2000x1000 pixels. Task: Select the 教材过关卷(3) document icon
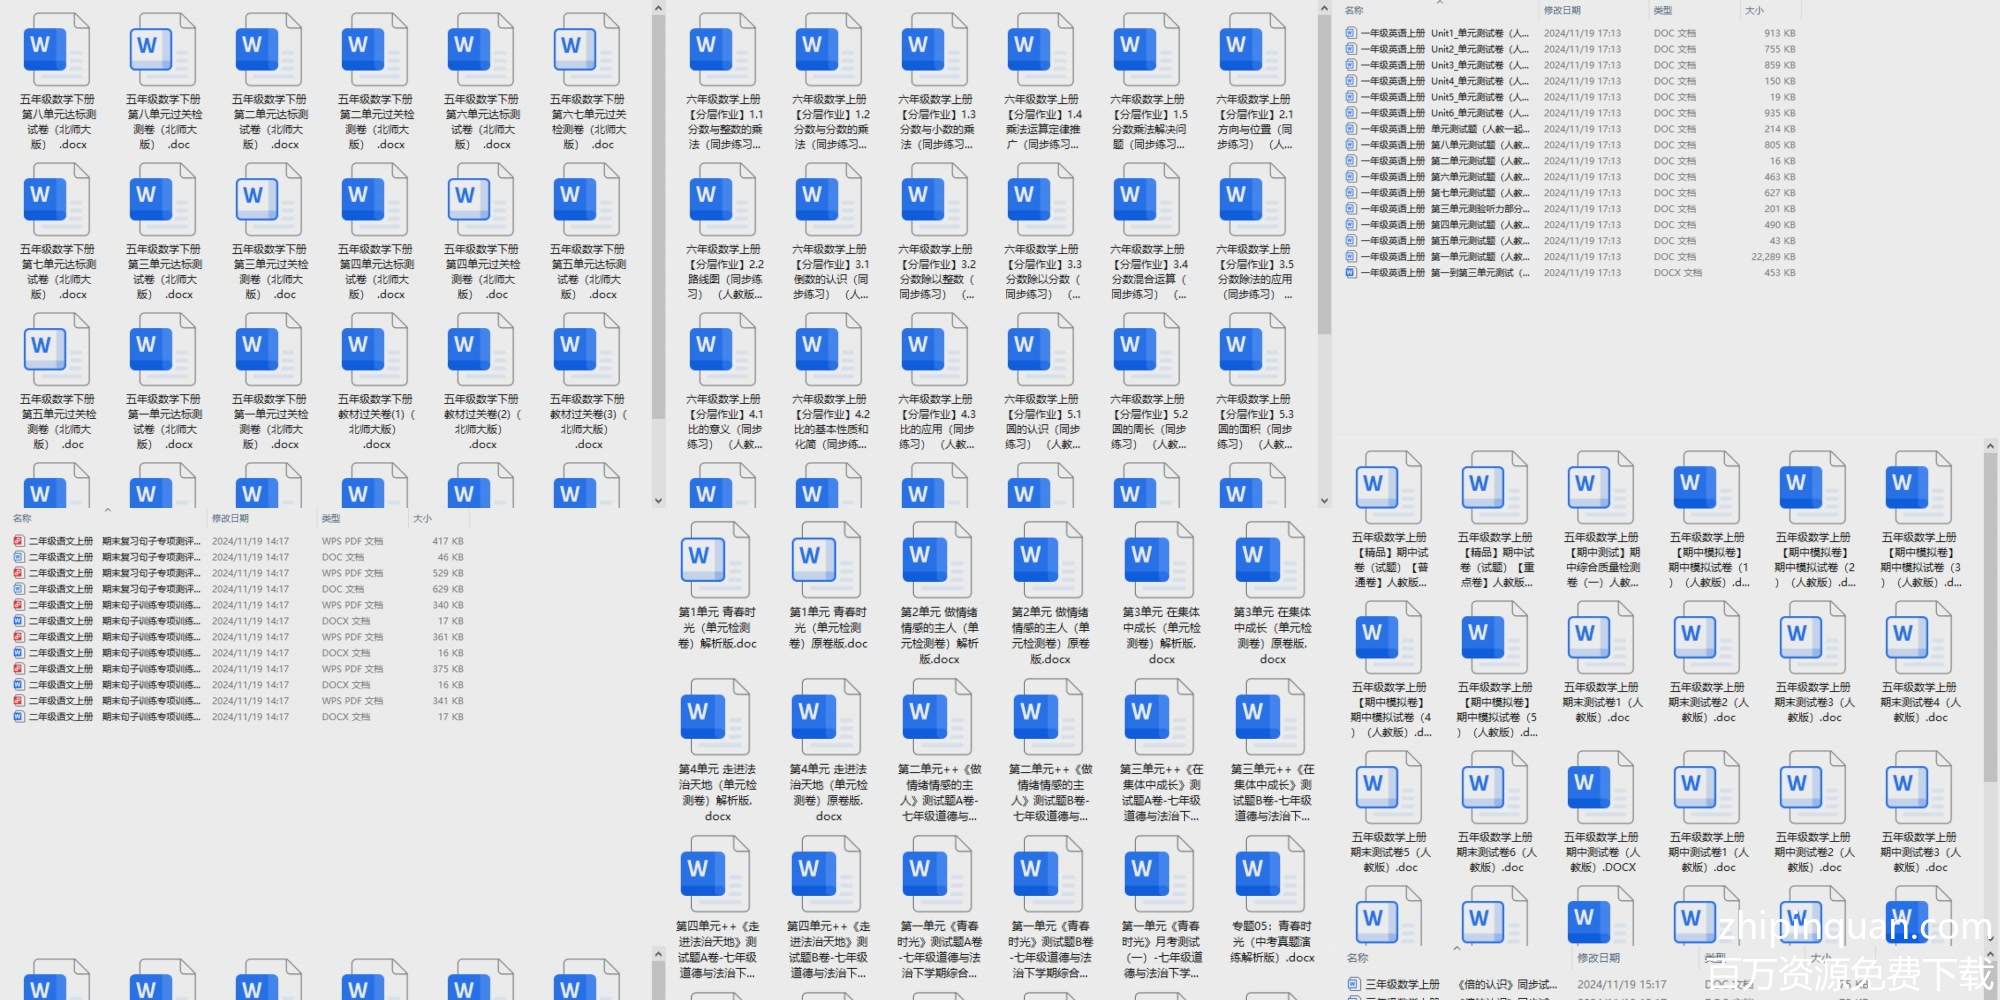point(587,350)
